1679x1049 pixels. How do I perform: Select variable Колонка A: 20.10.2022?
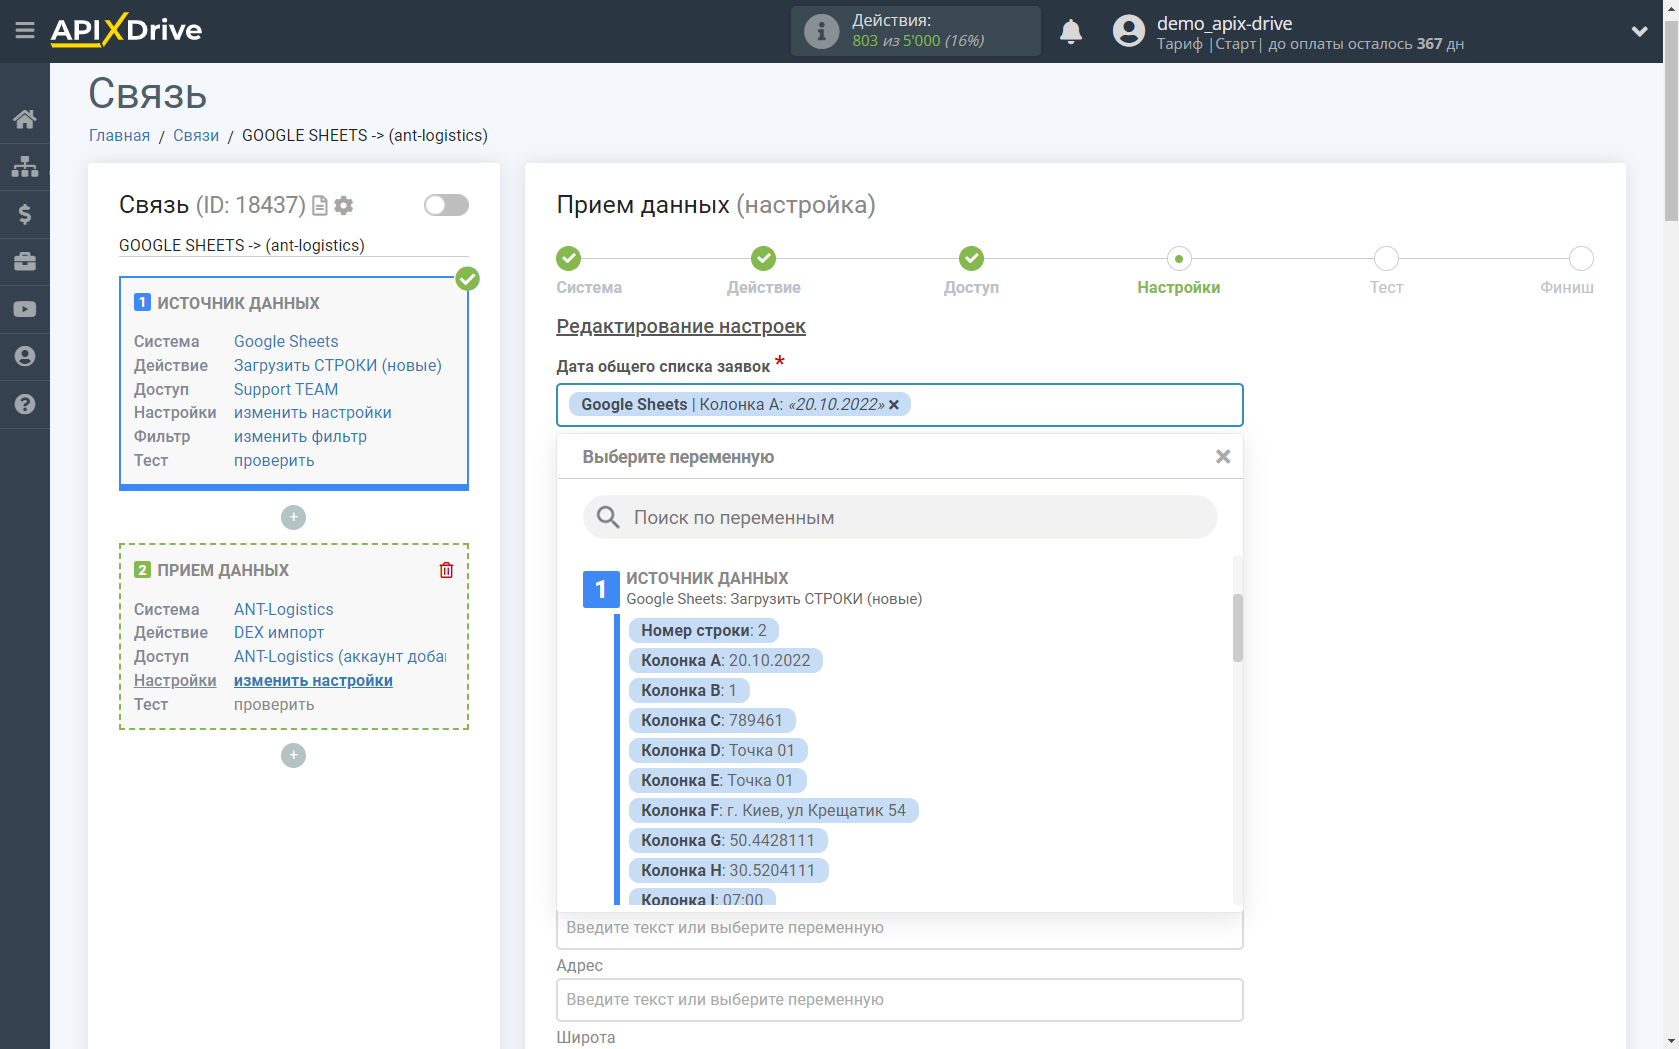(726, 661)
